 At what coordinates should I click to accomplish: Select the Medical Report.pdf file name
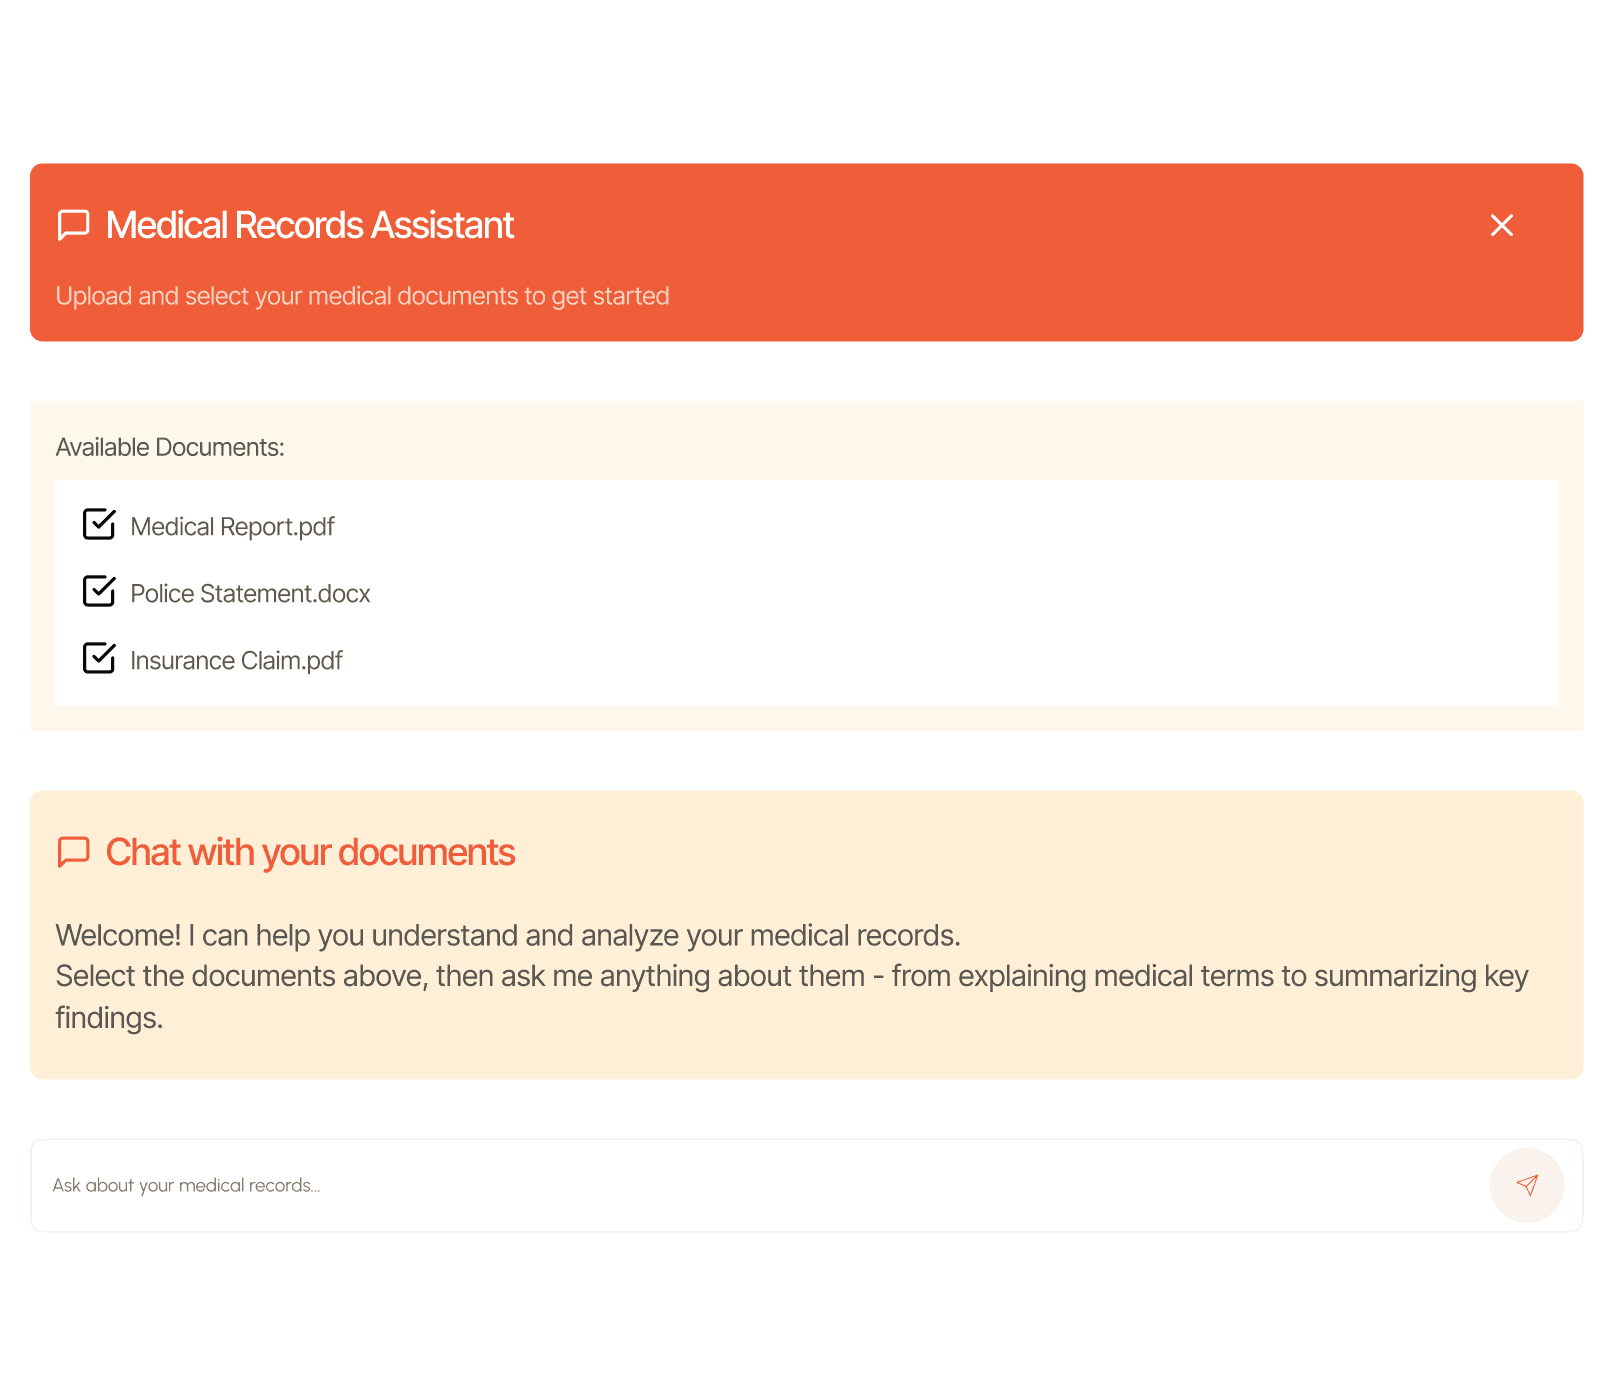[x=232, y=527]
